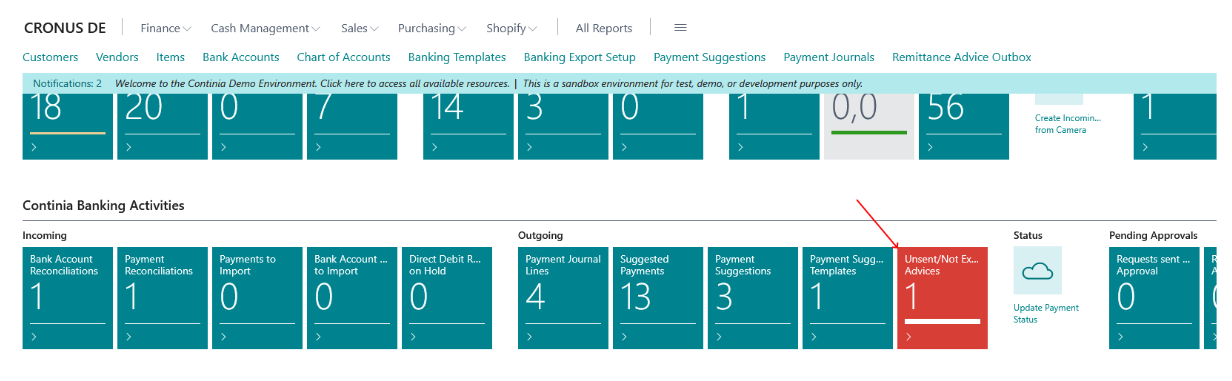Expand the Cash Management menu
Image resolution: width=1232 pixels, height=381 pixels.
[x=266, y=28]
